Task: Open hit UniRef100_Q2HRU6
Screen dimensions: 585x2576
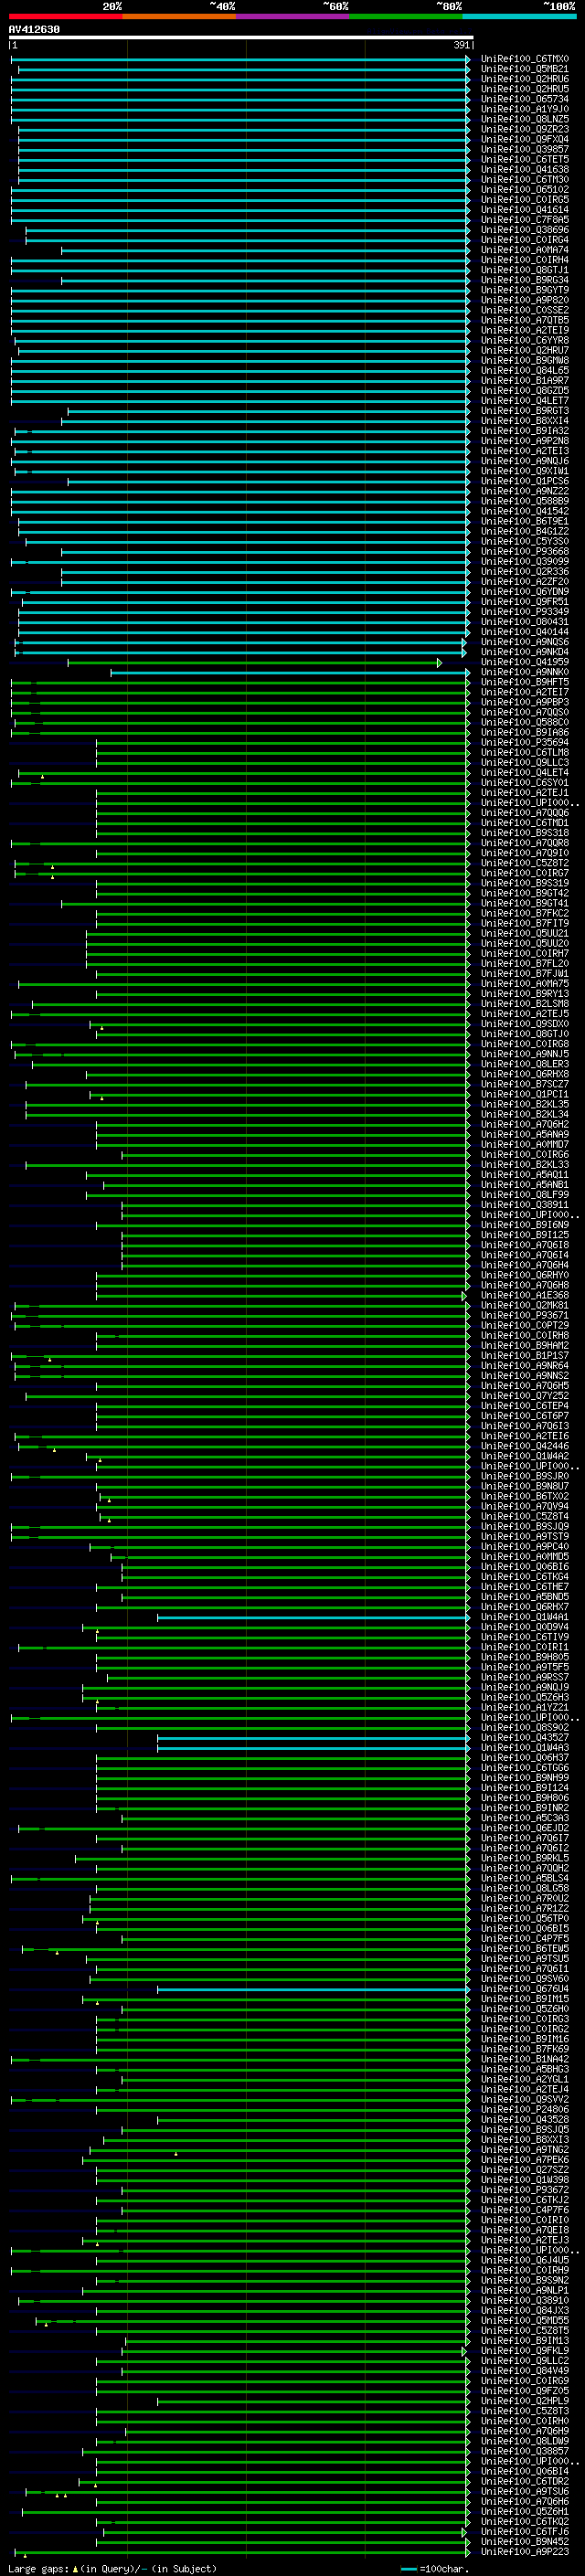Action: tap(525, 79)
